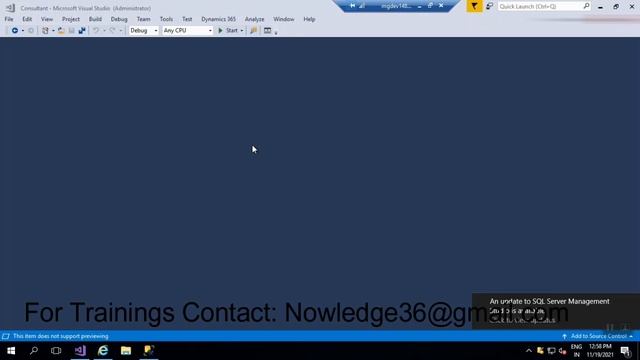The width and height of the screenshot is (640, 360).
Task: Close the remote session via connection bar
Action: pos(441,6)
